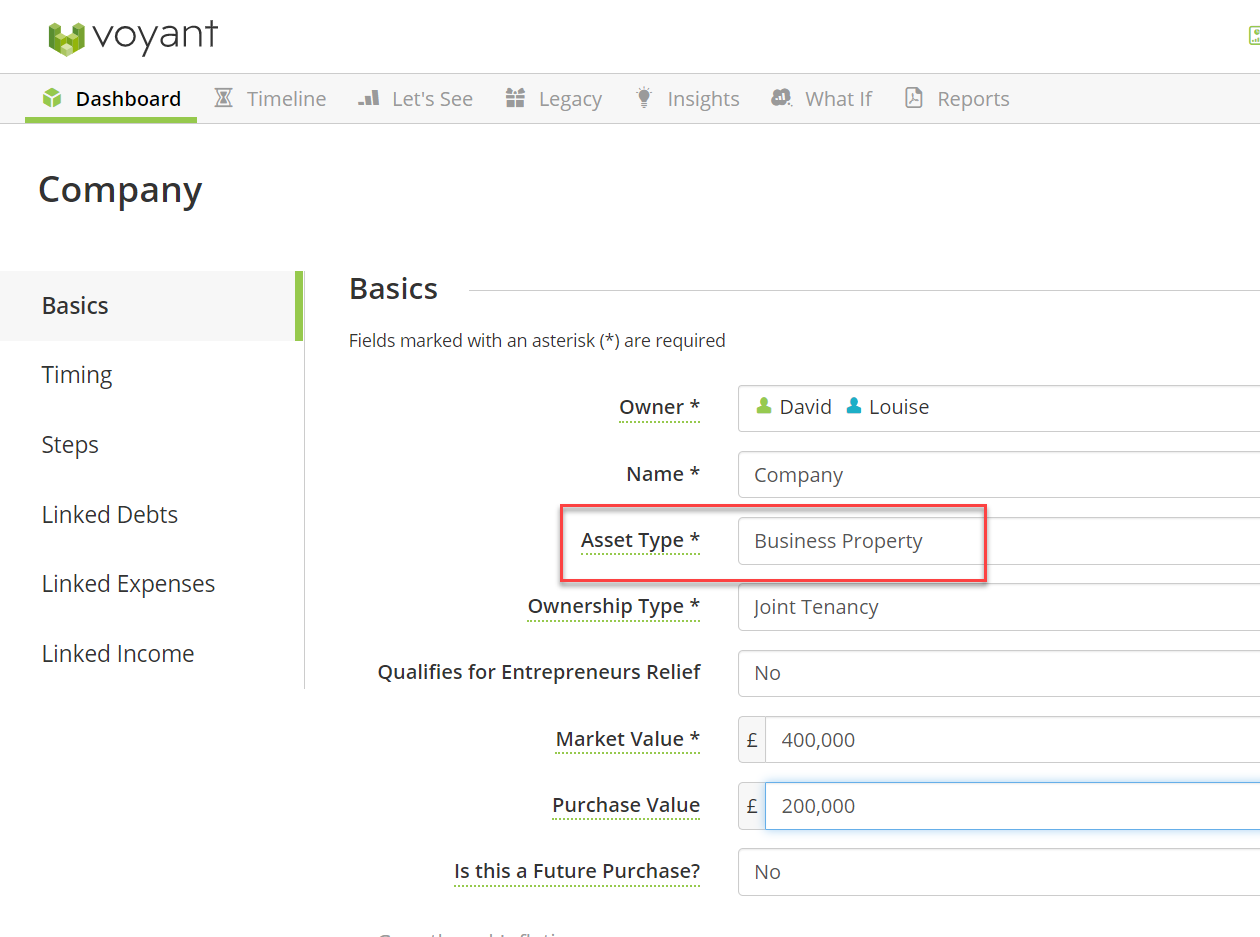Image resolution: width=1260 pixels, height=937 pixels.
Task: Click the Asset Type label
Action: tap(640, 541)
